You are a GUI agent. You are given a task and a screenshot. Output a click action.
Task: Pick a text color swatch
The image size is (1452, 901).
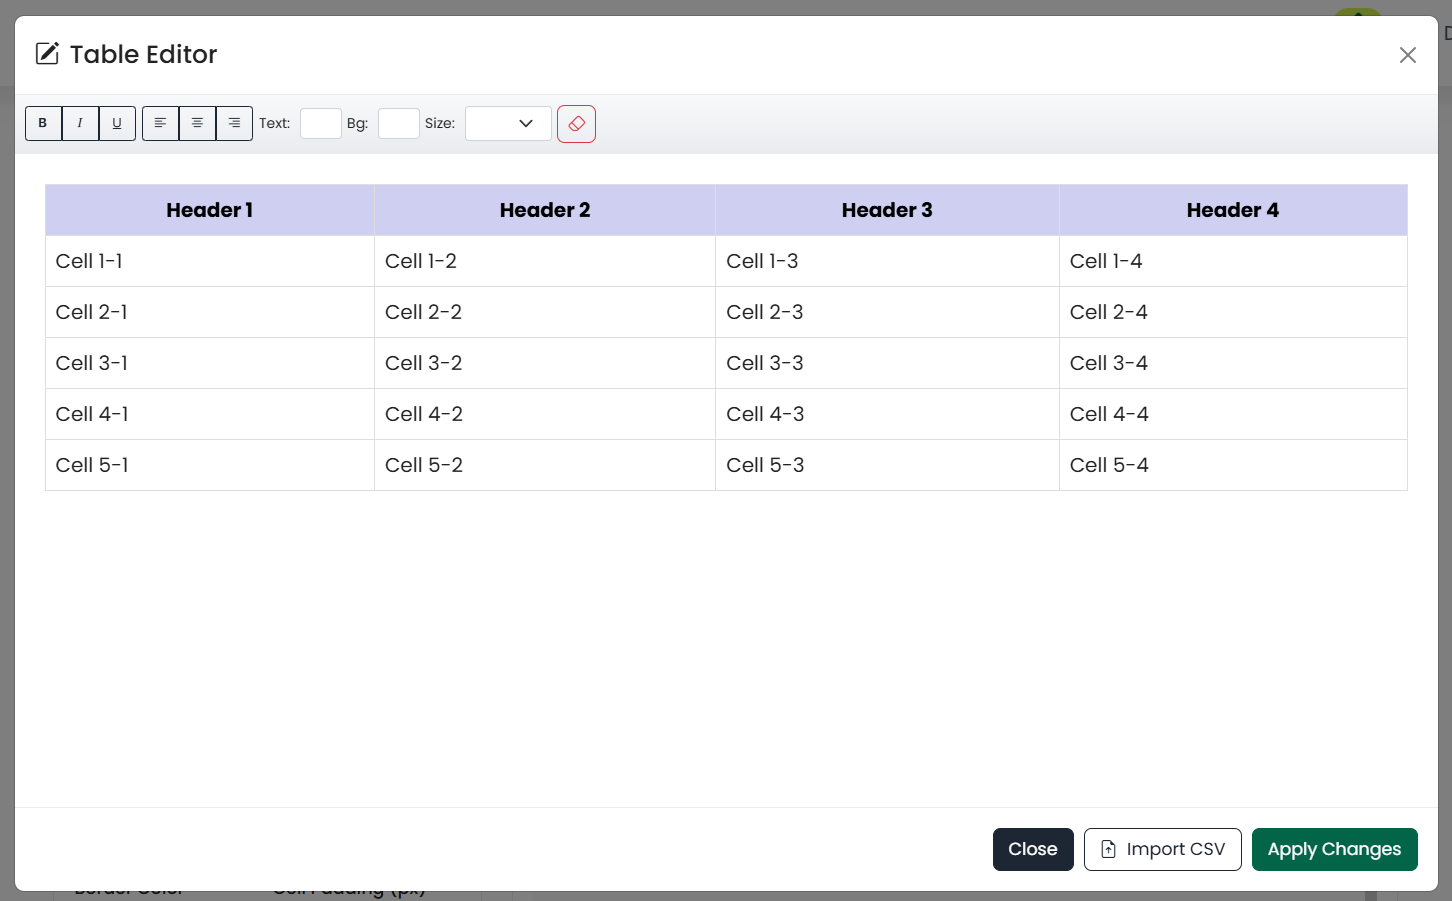click(x=321, y=124)
